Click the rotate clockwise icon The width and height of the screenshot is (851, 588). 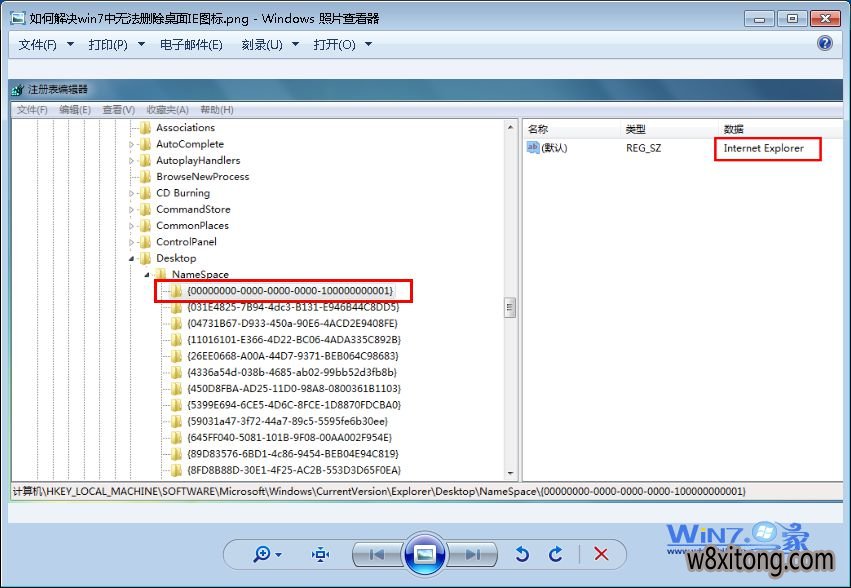coord(557,554)
